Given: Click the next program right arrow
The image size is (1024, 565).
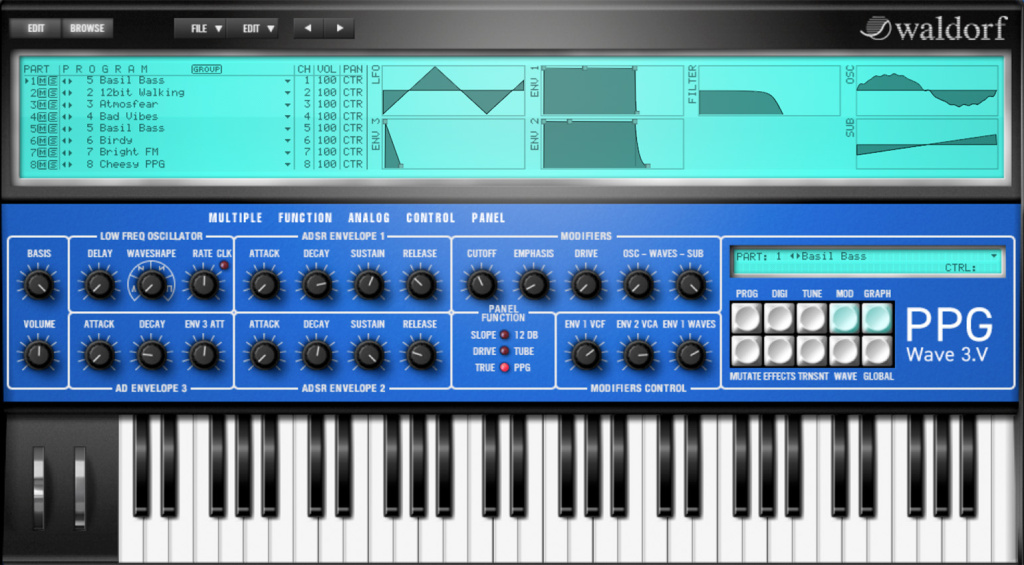Looking at the screenshot, I should point(340,28).
